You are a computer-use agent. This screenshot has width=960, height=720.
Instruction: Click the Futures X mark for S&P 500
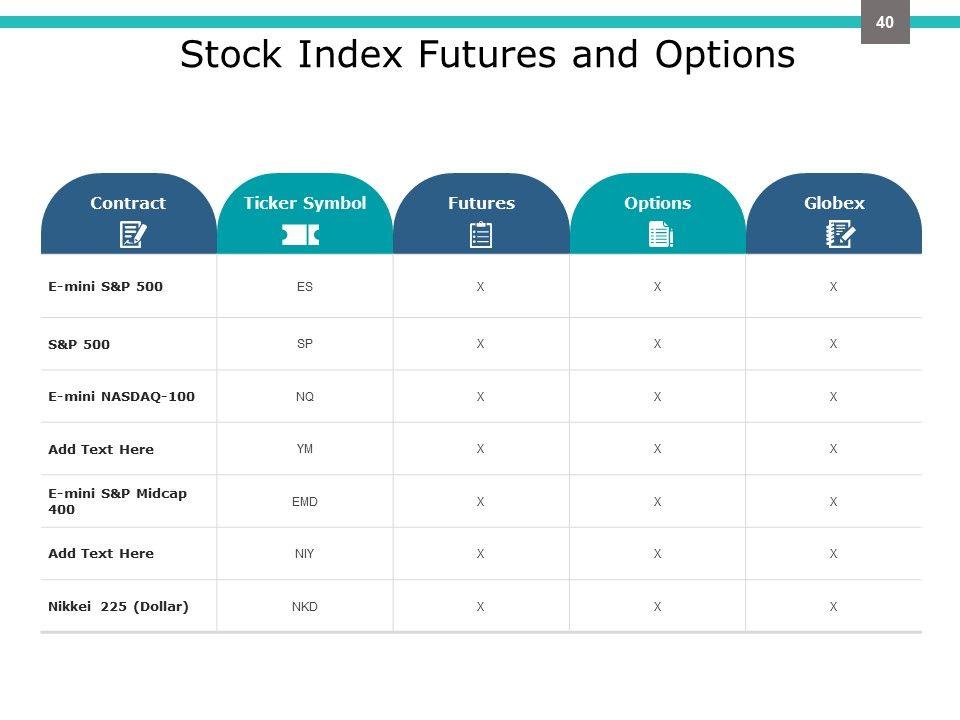481,344
